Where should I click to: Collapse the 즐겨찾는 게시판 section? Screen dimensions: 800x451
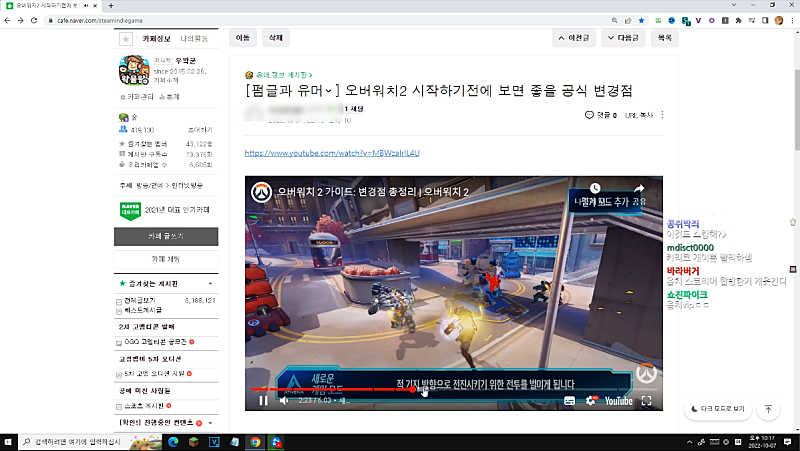pyautogui.click(x=210, y=284)
